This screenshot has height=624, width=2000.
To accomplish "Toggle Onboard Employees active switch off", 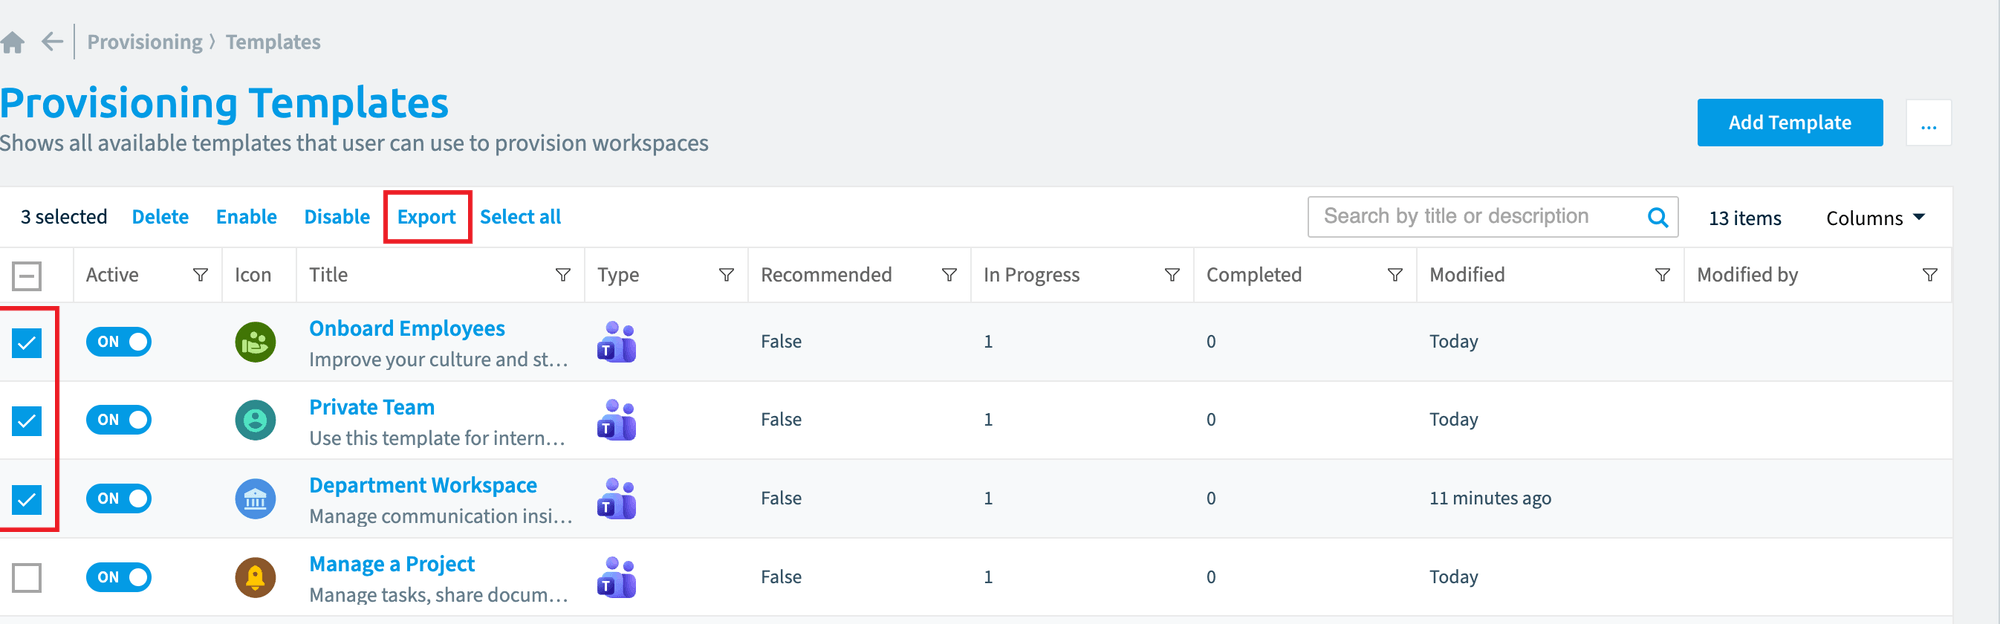I will coord(119,342).
